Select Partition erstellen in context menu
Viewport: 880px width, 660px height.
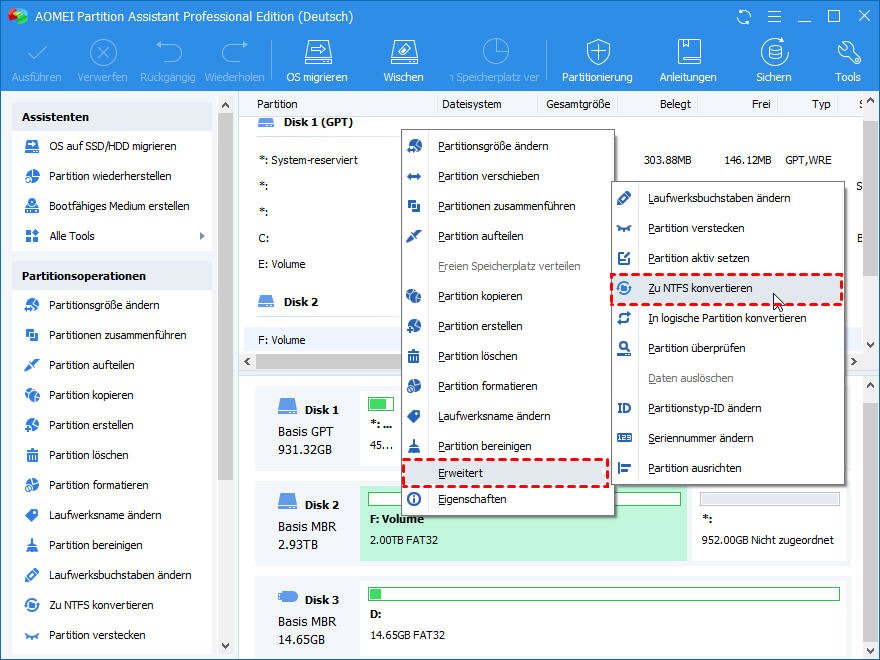pos(508,326)
